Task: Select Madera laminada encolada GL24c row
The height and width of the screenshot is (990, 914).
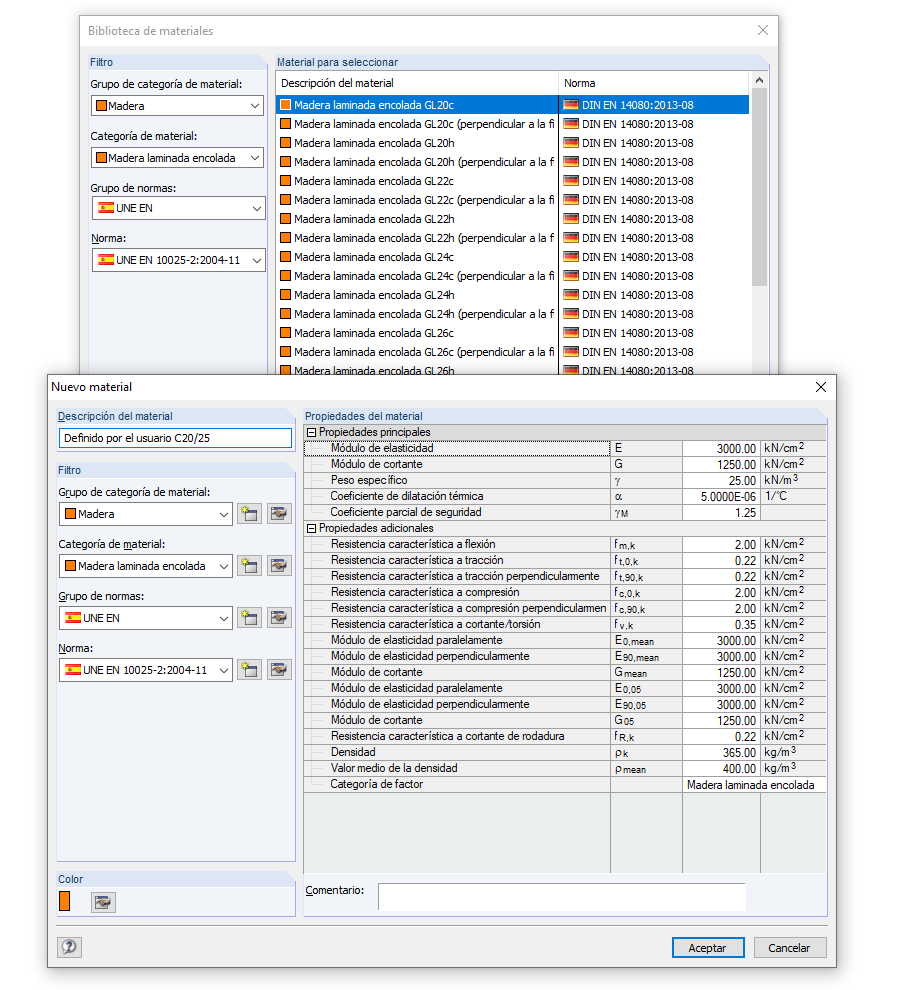Action: click(x=512, y=257)
